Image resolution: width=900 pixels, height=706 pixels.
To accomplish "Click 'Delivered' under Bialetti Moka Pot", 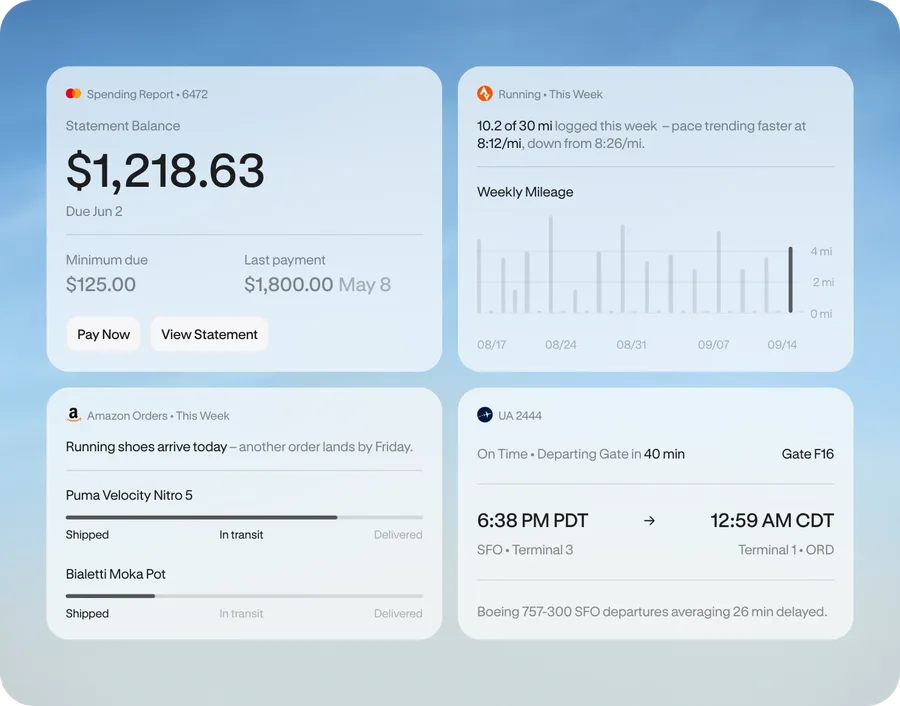I will coord(398,614).
